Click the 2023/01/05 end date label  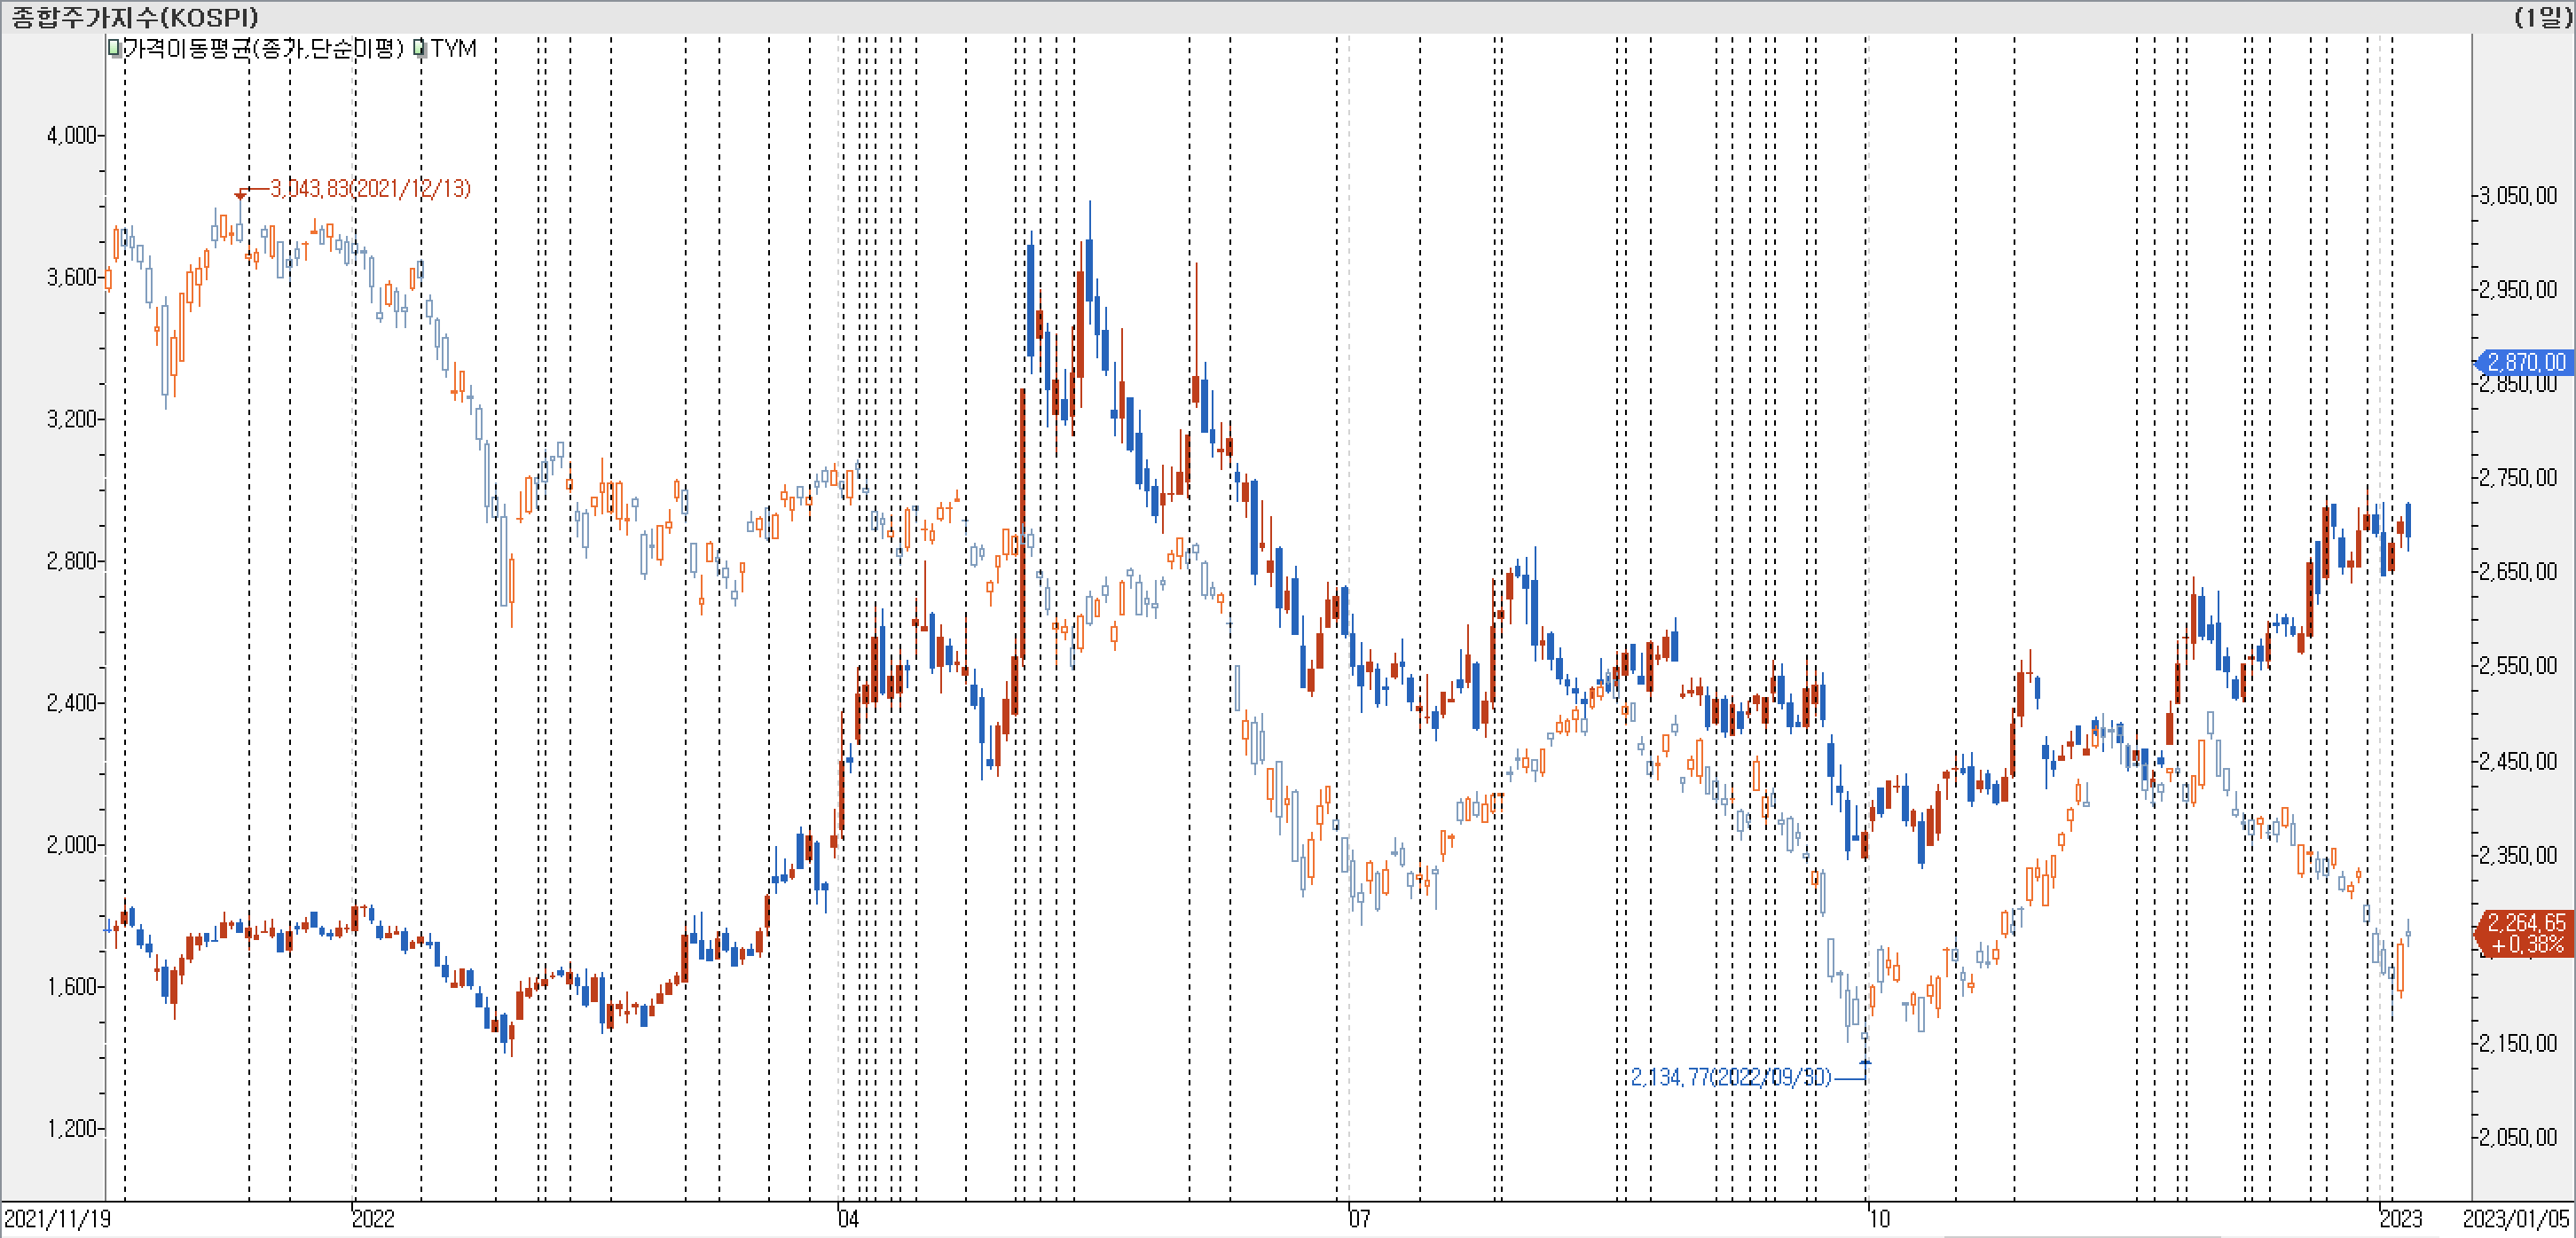point(2515,1219)
